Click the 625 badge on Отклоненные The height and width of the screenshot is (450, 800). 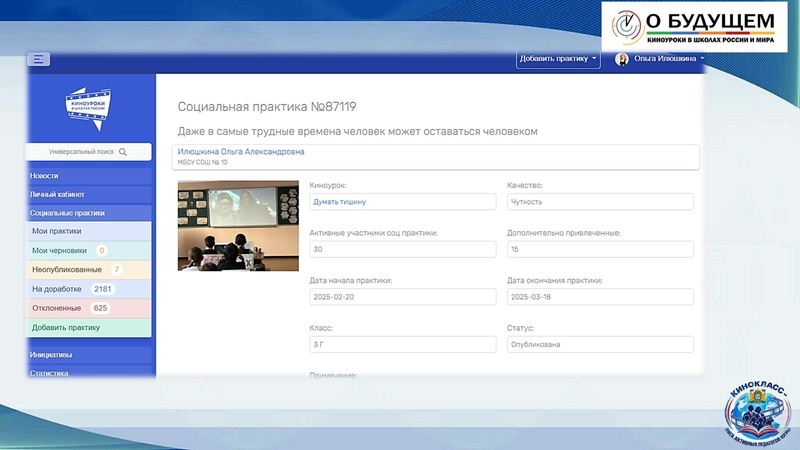click(x=101, y=308)
